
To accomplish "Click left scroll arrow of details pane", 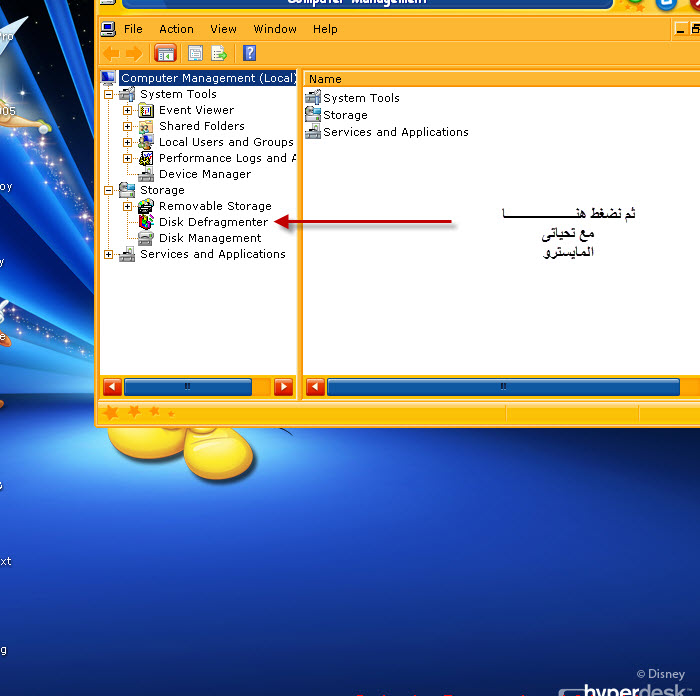I will pos(315,387).
